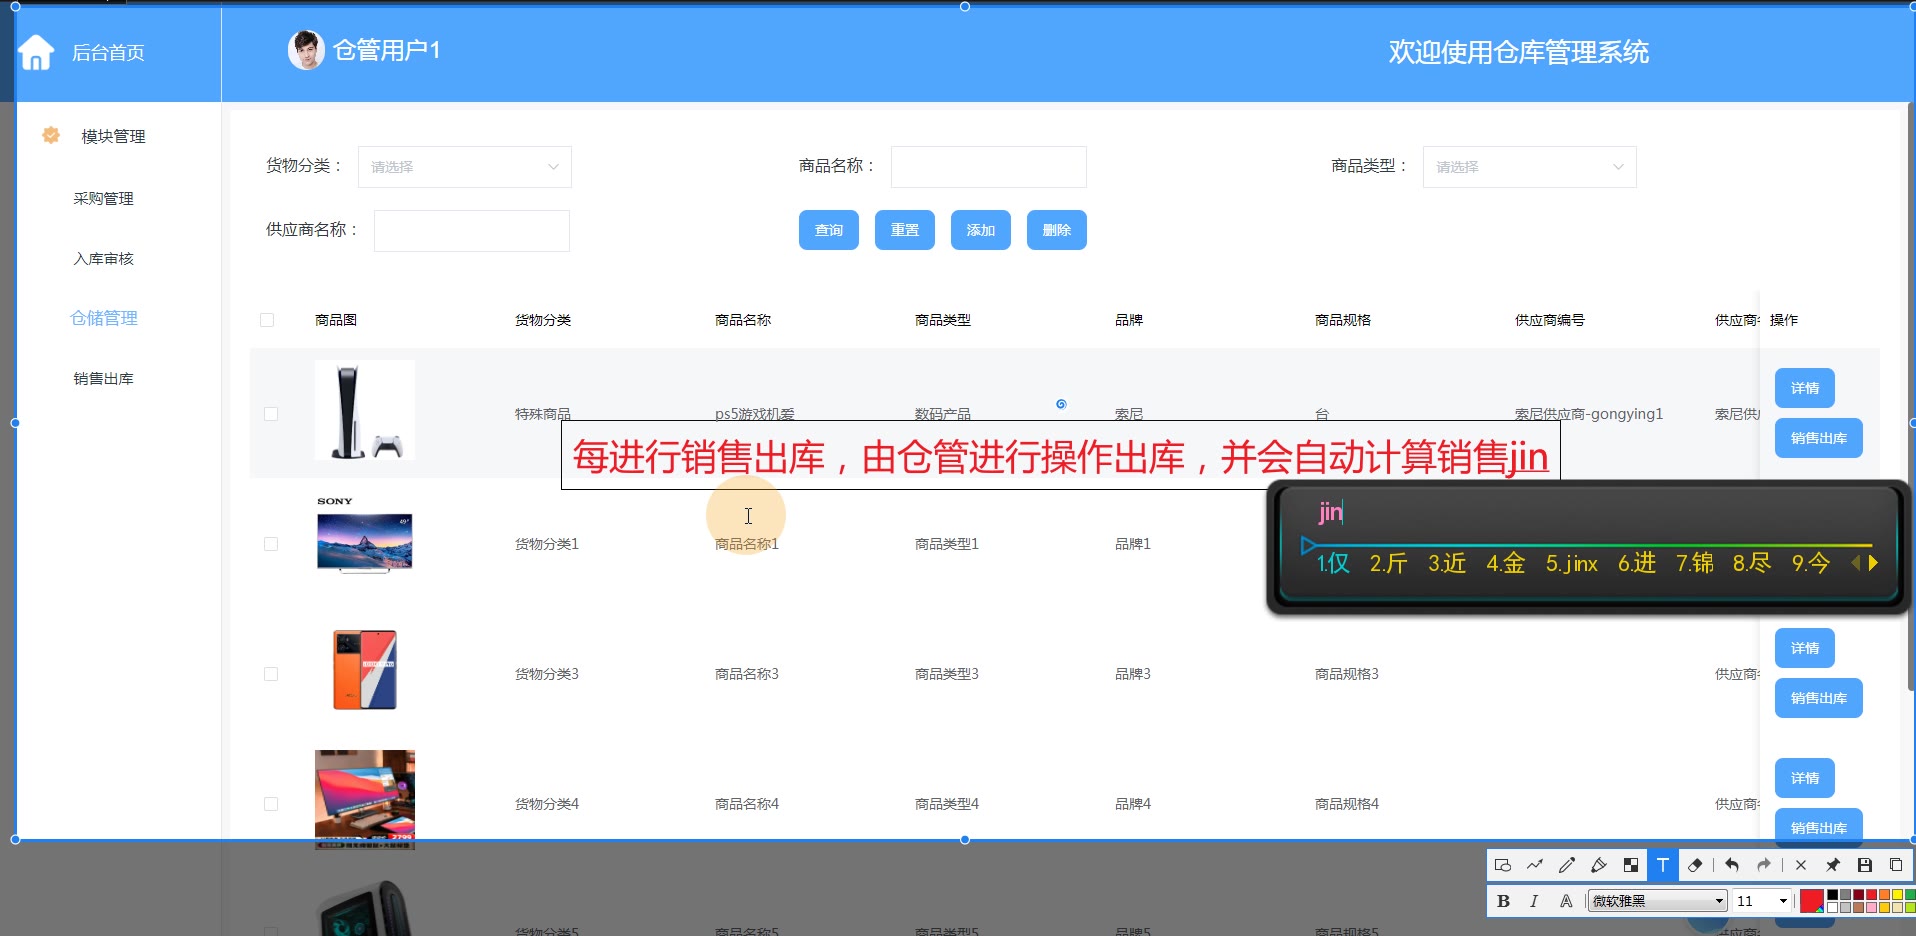Image resolution: width=1916 pixels, height=936 pixels.
Task: Click 销售出库 button for the 商品名称4 row
Action: (x=1819, y=826)
